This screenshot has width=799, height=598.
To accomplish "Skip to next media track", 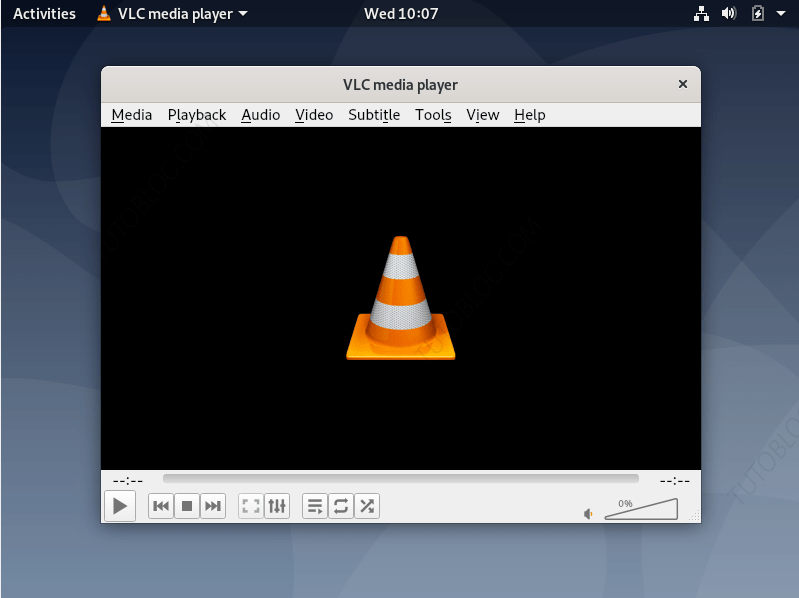I will coord(213,506).
